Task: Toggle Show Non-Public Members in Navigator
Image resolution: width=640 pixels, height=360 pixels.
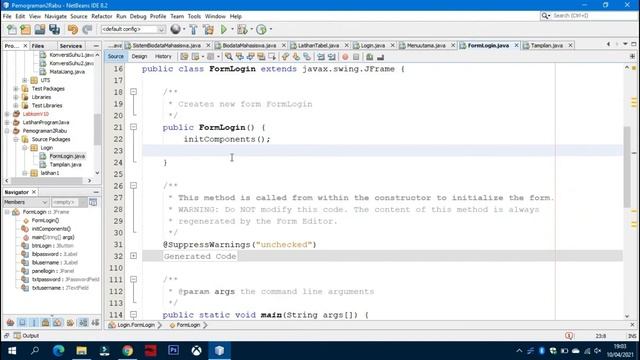Action: pyautogui.click(x=46, y=322)
